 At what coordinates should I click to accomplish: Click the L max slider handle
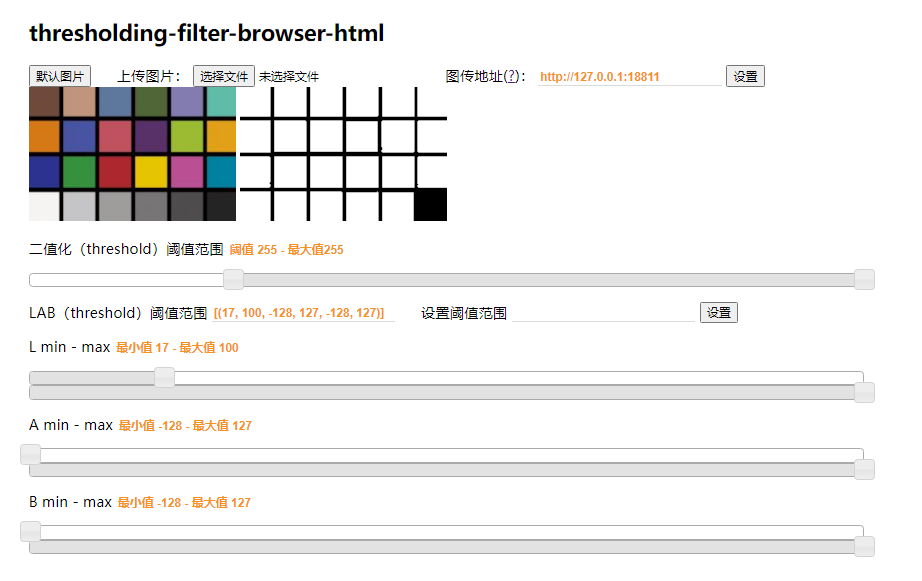(x=864, y=392)
